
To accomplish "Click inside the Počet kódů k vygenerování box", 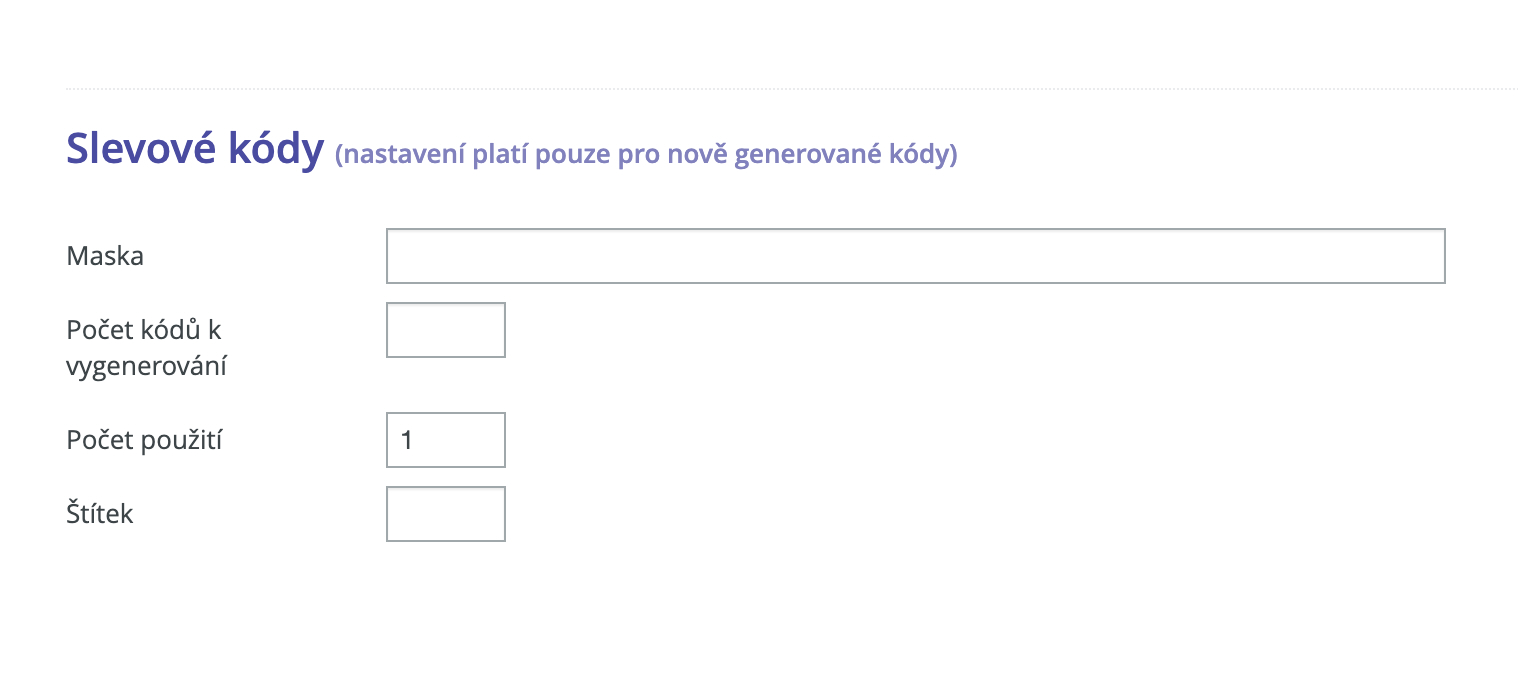I will (x=445, y=329).
